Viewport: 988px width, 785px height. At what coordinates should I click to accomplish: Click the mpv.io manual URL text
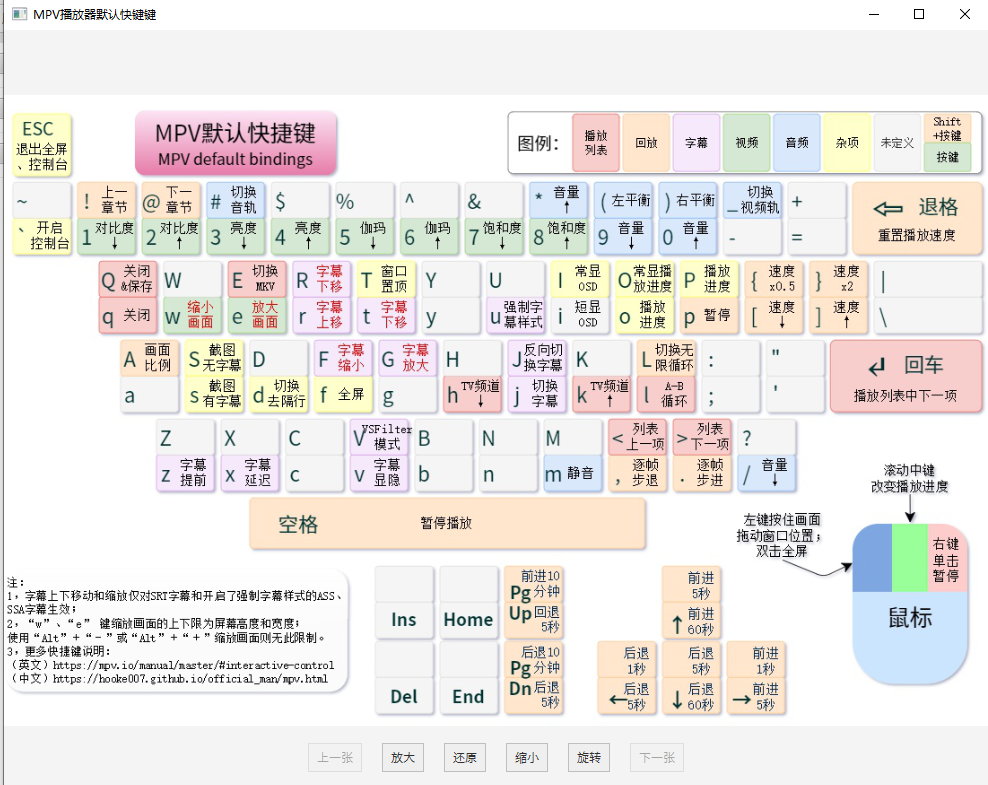[193, 665]
